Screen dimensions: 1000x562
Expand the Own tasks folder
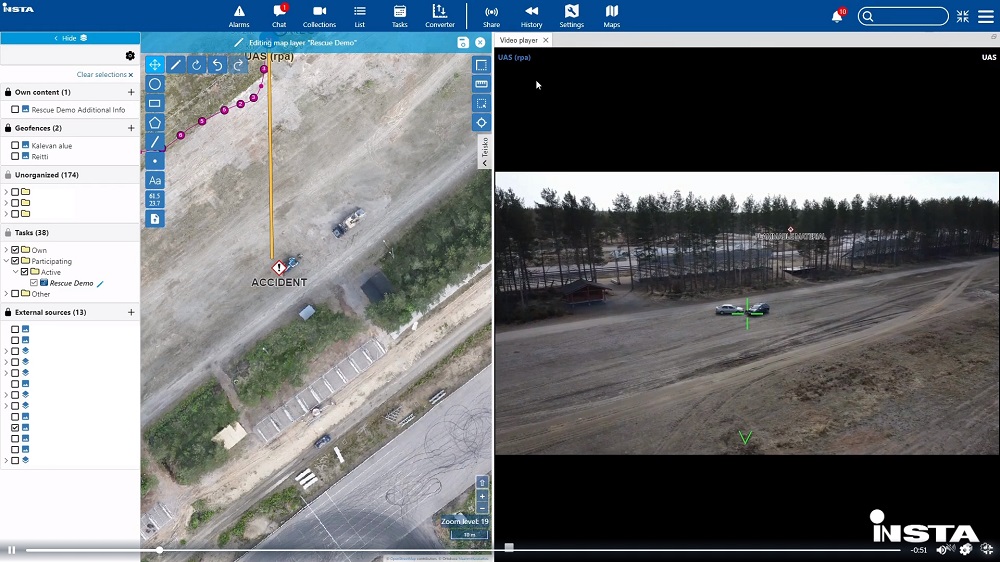6,250
